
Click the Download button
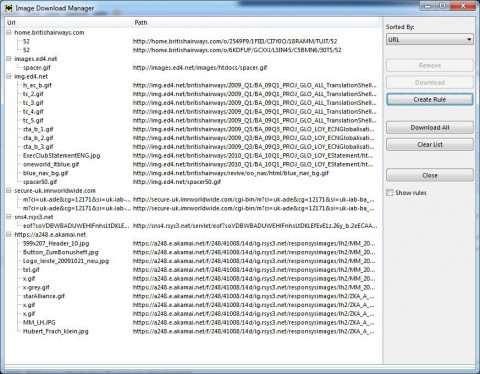pos(430,82)
